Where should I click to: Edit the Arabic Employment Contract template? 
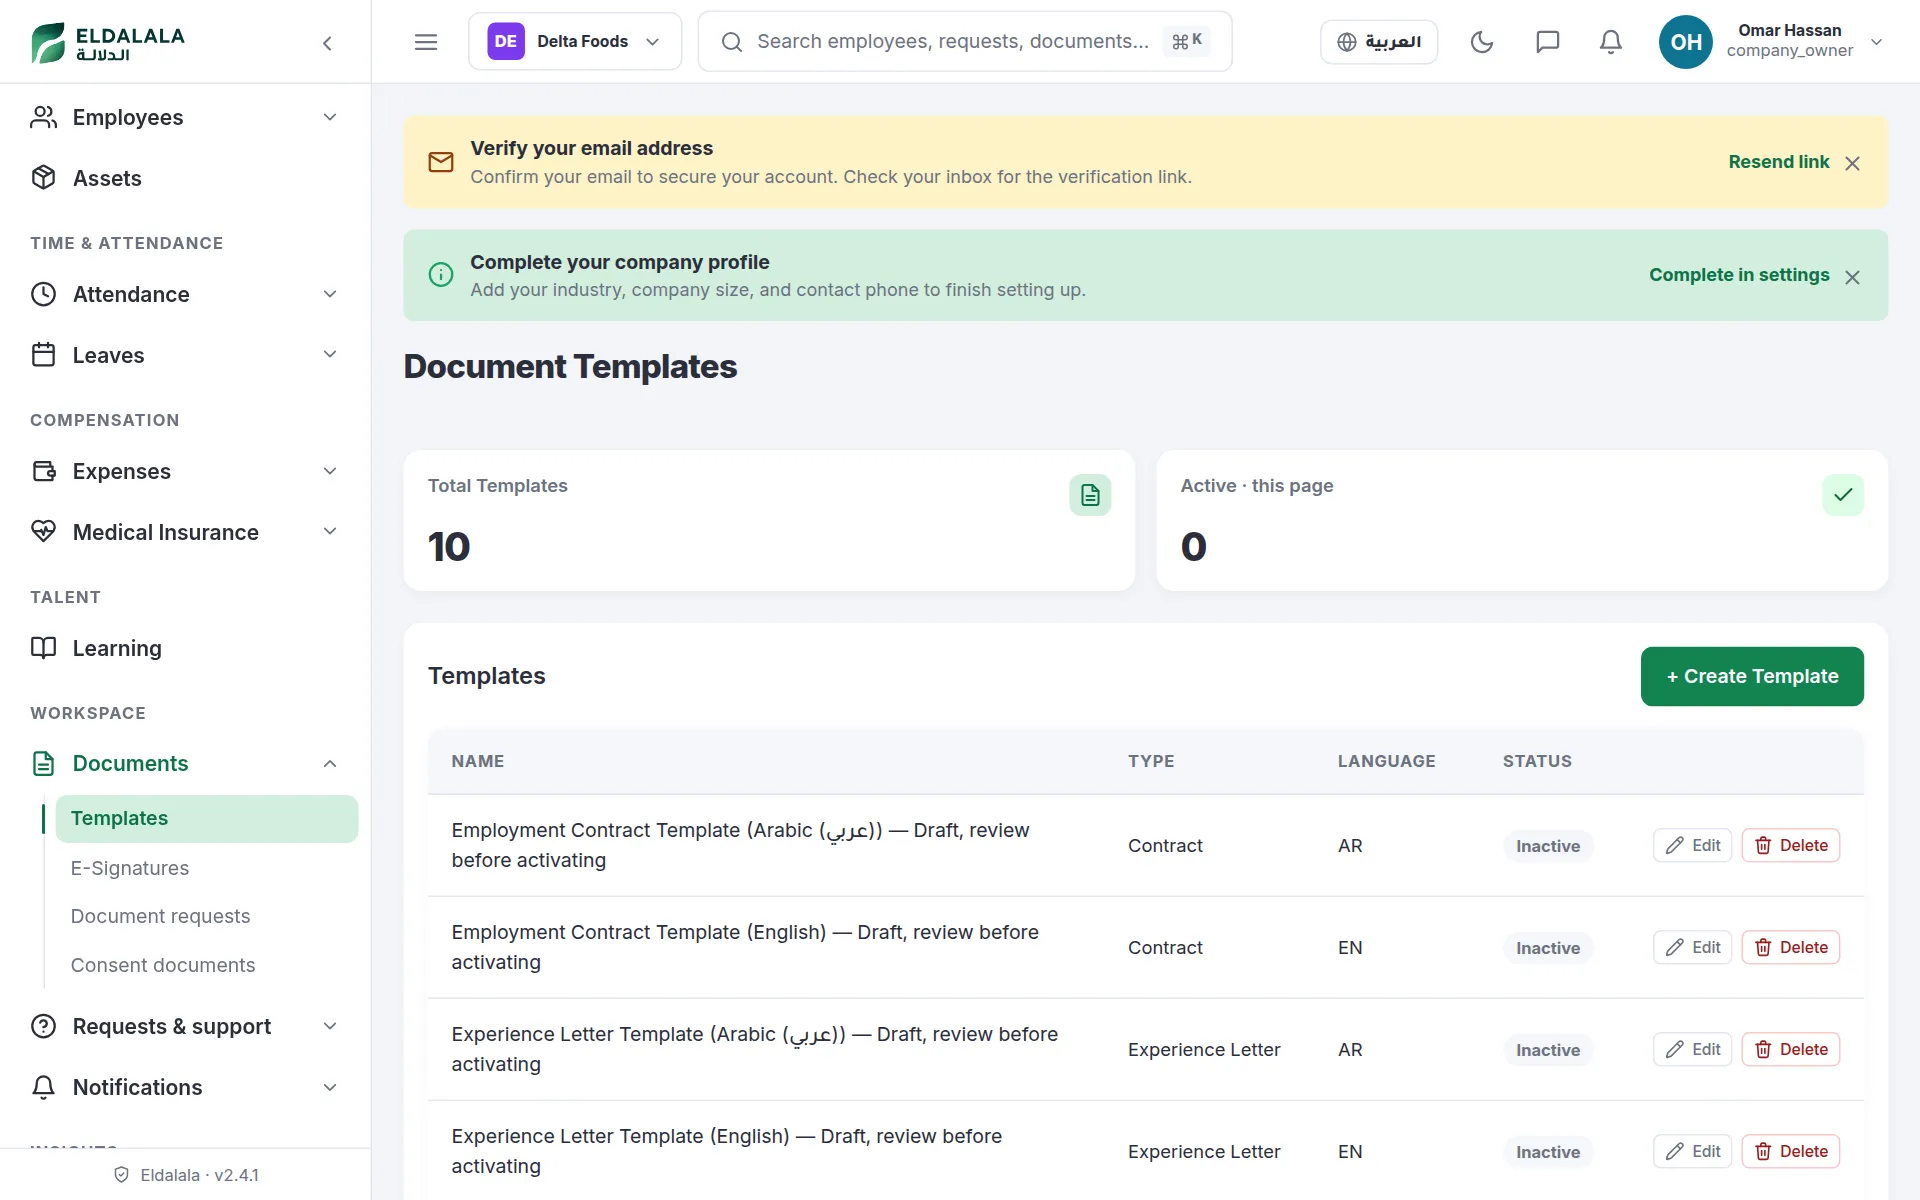tap(1692, 845)
